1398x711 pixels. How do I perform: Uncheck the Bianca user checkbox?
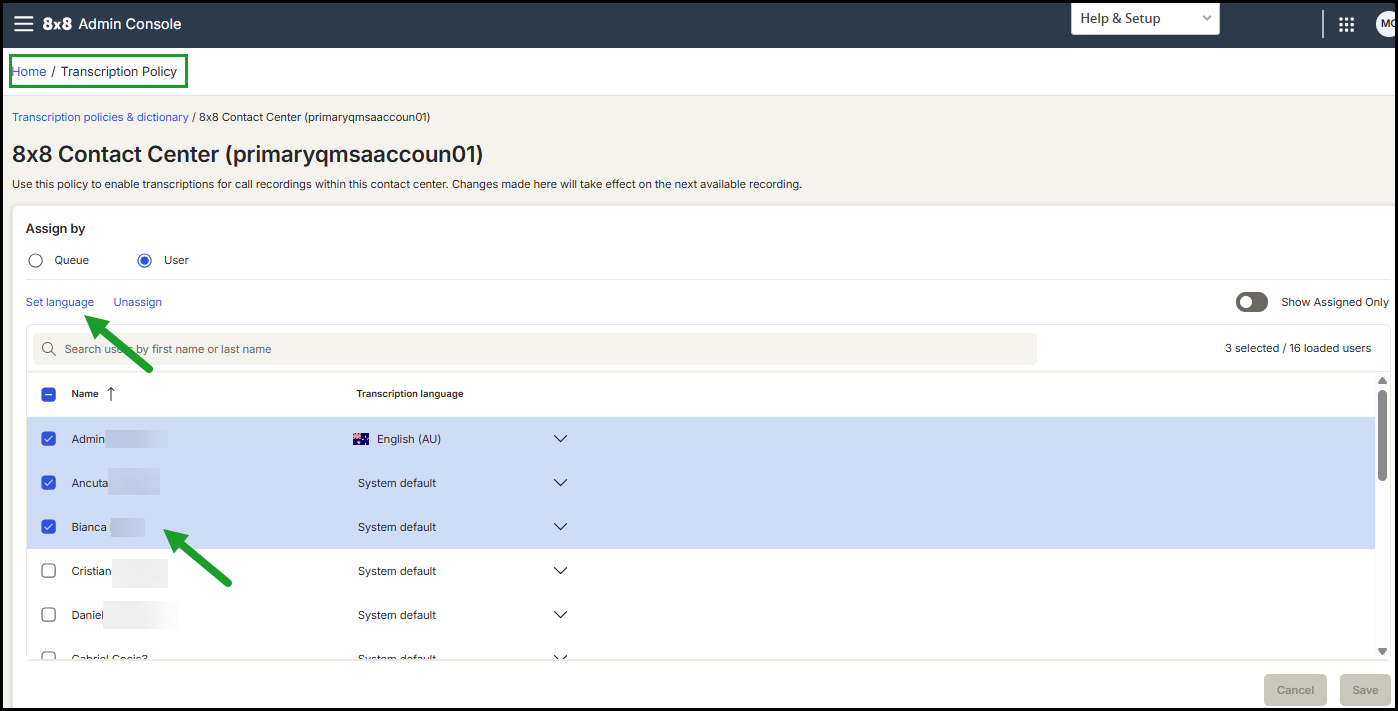coord(48,527)
